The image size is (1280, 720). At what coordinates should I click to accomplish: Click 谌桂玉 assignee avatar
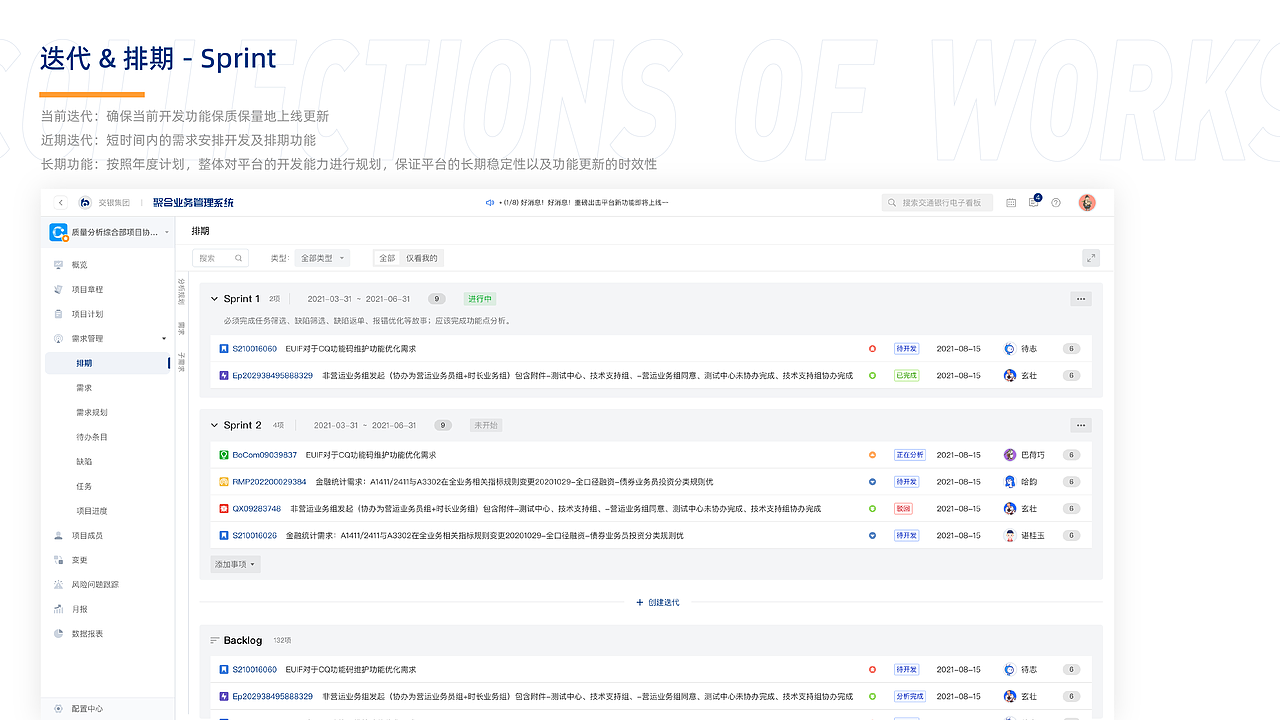click(1010, 536)
